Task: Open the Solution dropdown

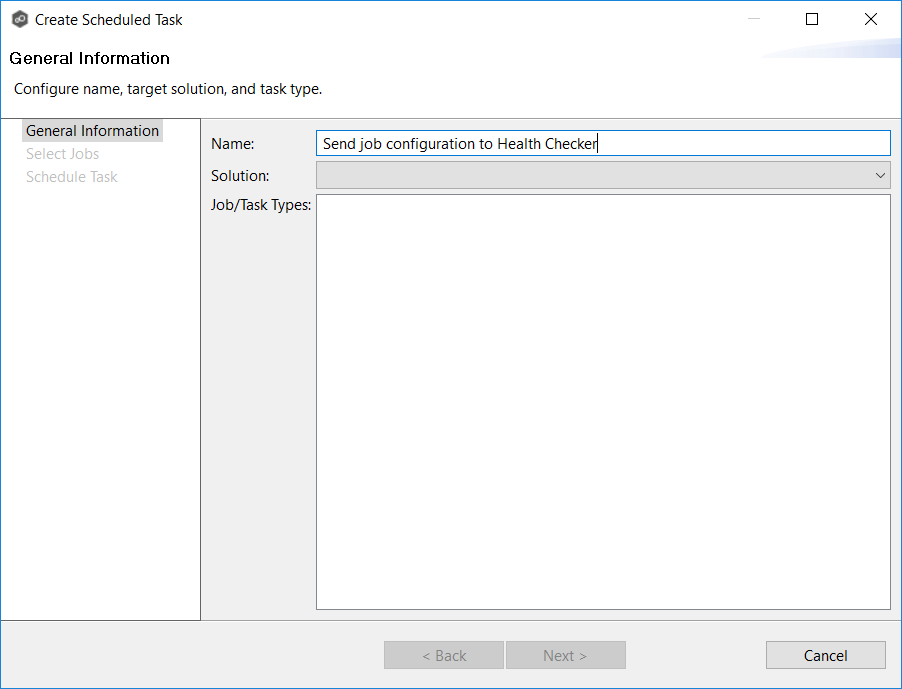Action: tap(600, 174)
